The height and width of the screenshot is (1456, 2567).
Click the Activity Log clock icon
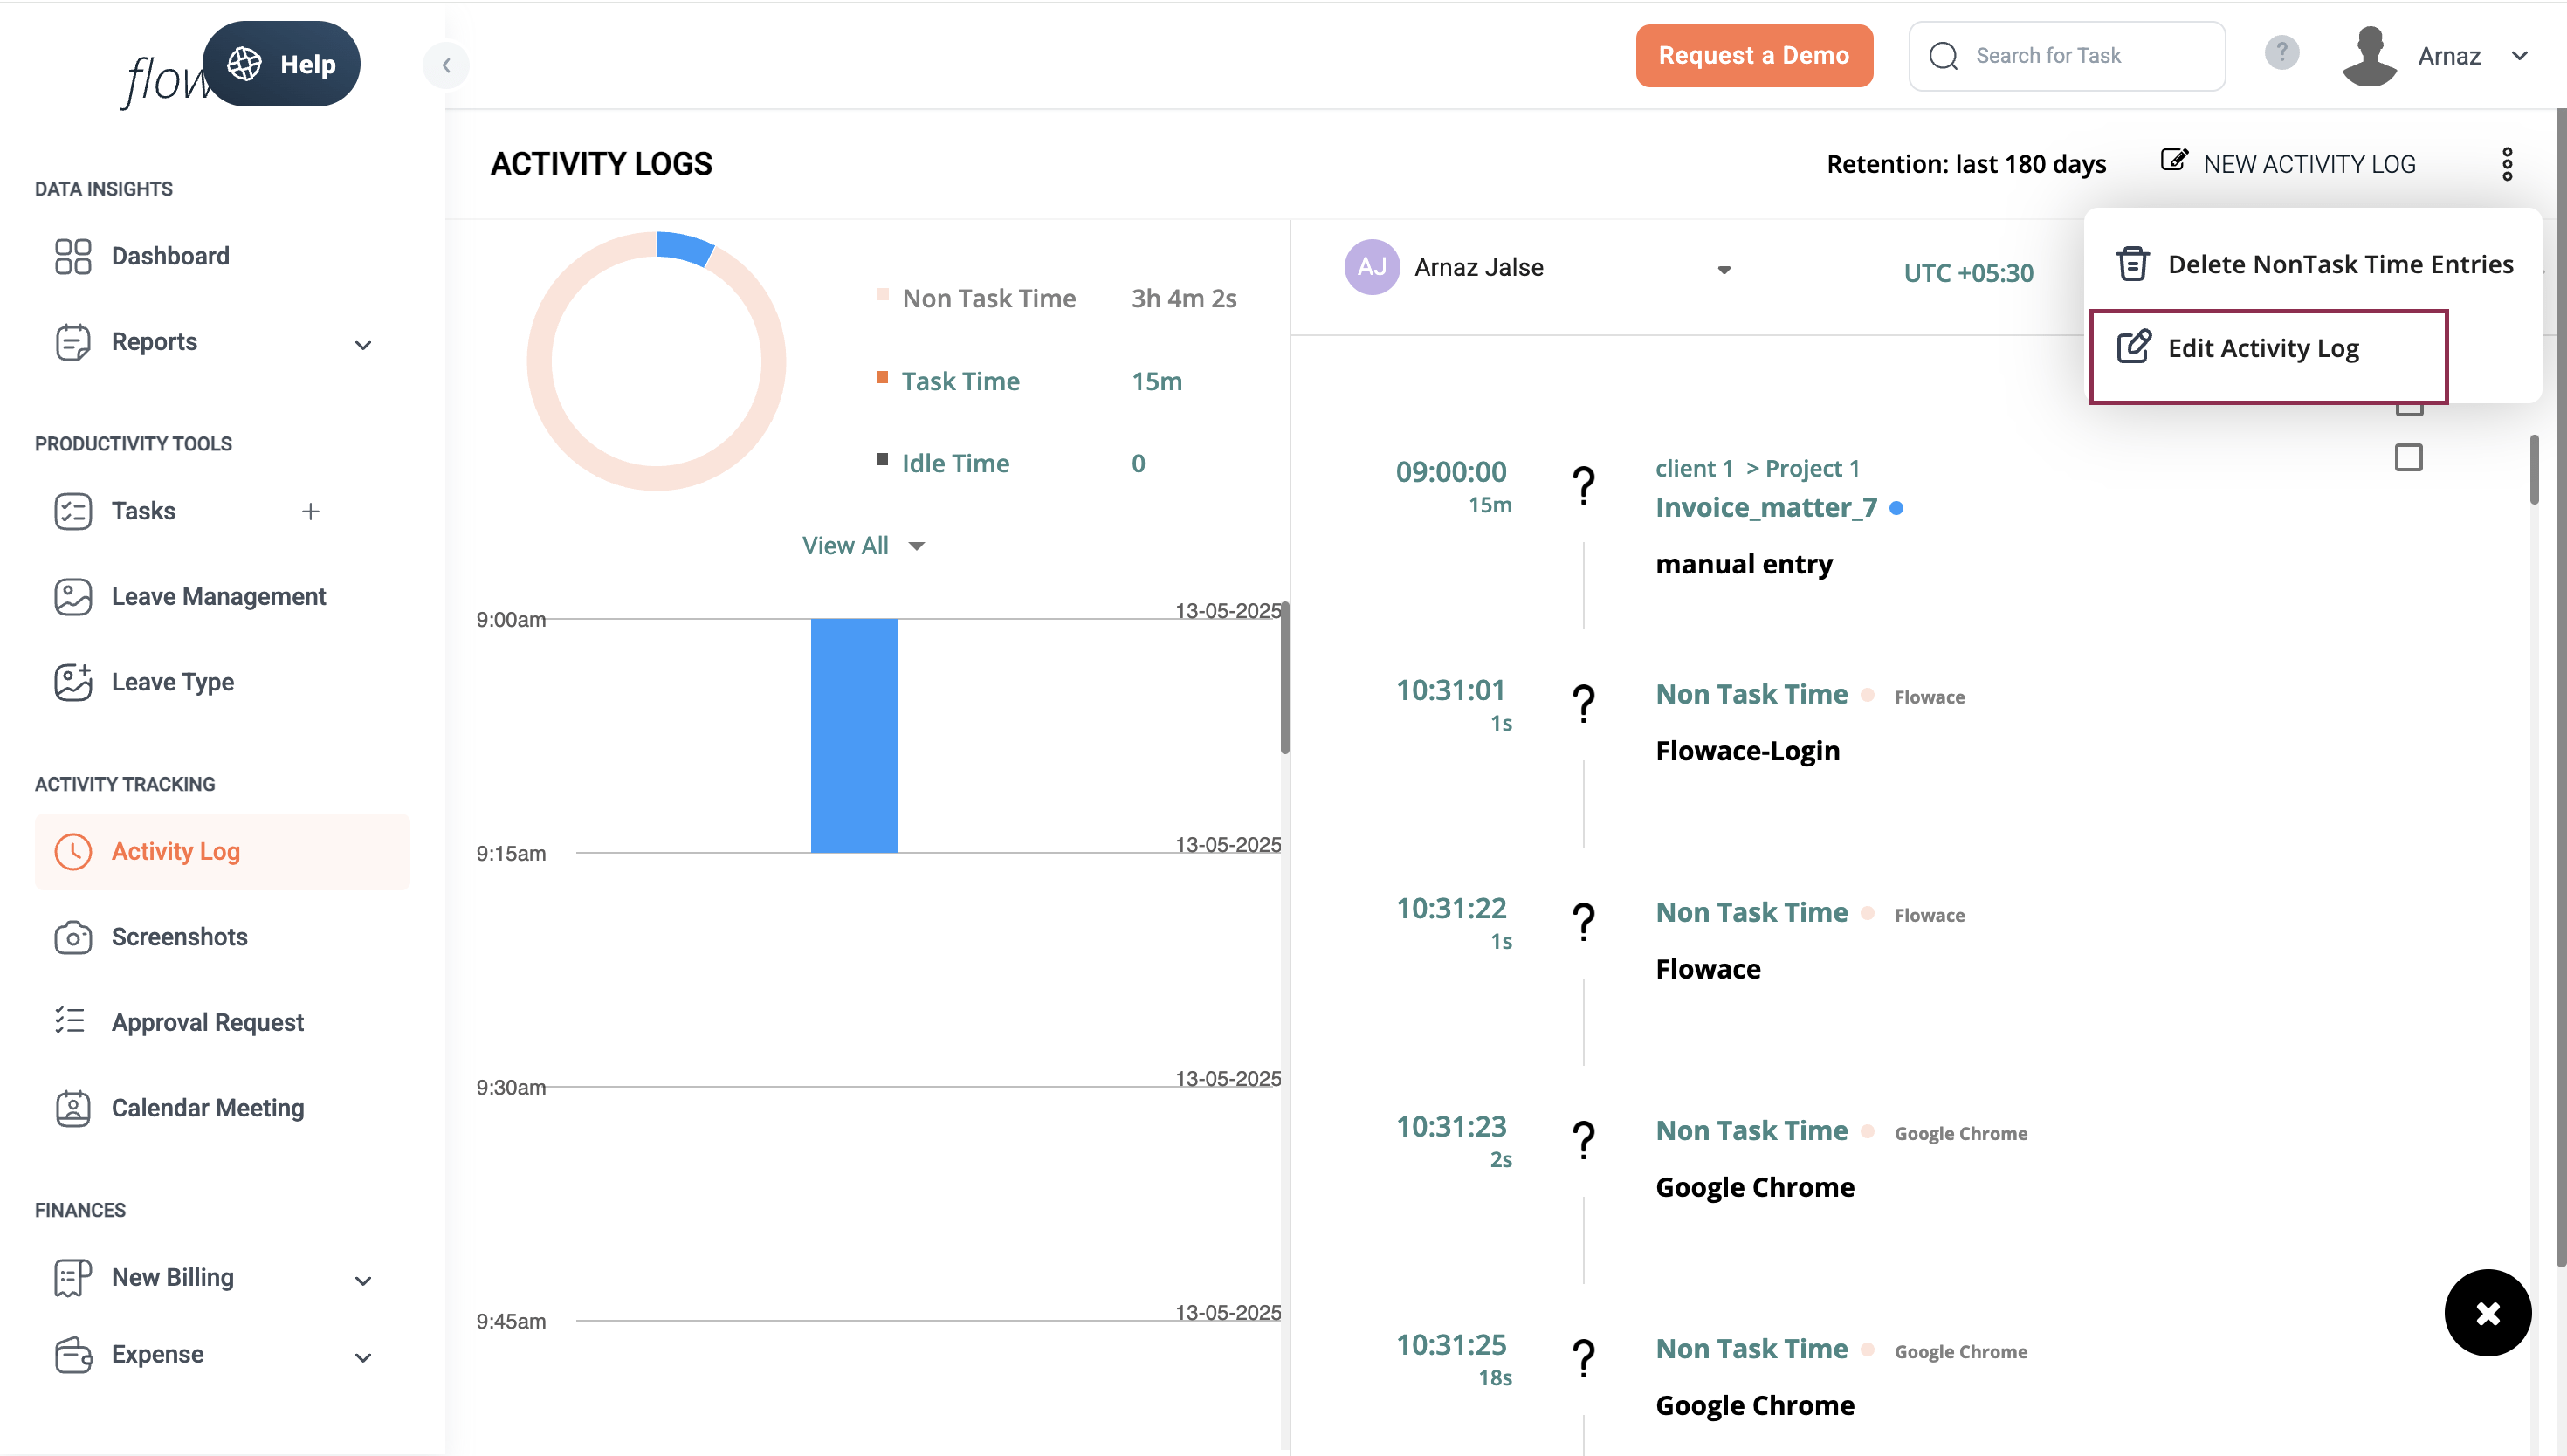(x=73, y=852)
